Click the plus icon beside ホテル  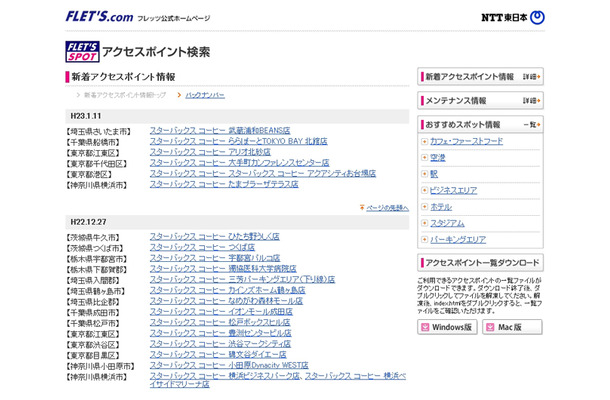tap(424, 207)
